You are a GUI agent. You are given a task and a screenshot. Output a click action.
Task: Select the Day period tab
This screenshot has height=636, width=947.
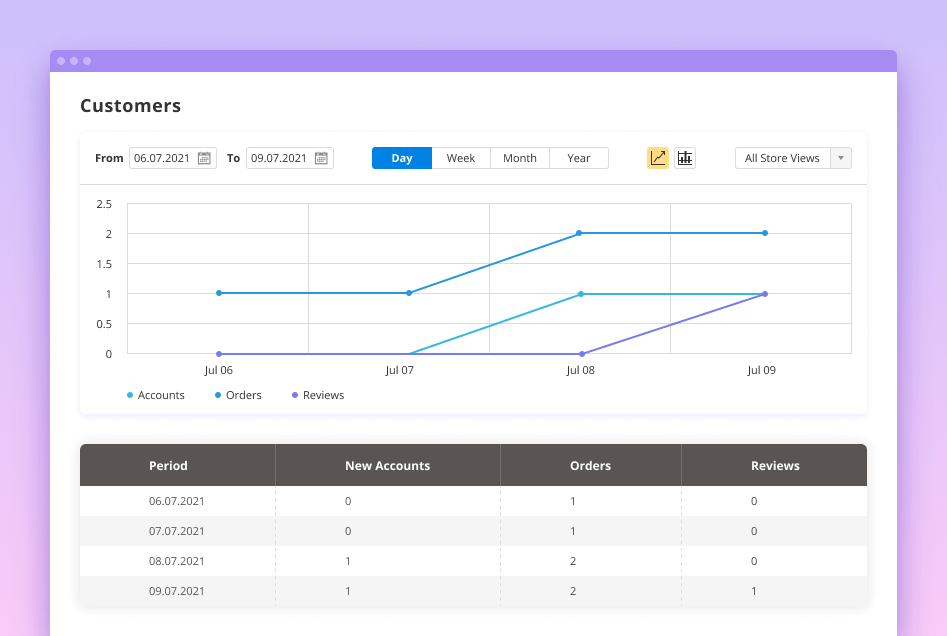(402, 158)
